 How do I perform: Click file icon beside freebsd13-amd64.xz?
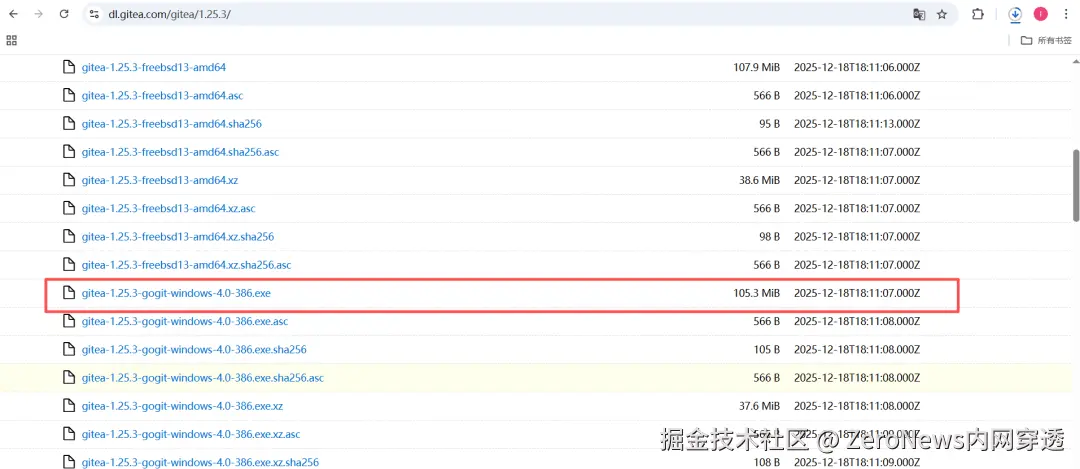pos(68,180)
